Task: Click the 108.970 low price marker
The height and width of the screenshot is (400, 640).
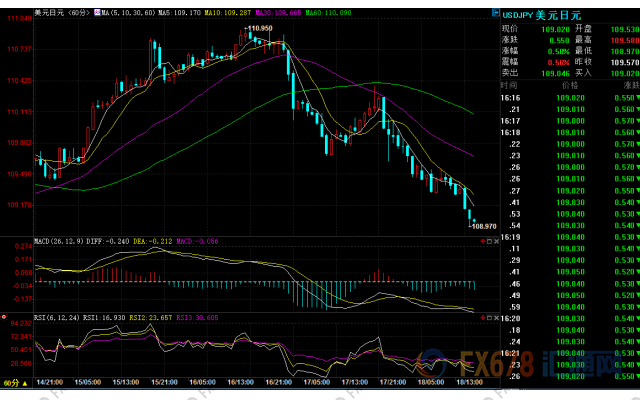Action: pos(483,226)
